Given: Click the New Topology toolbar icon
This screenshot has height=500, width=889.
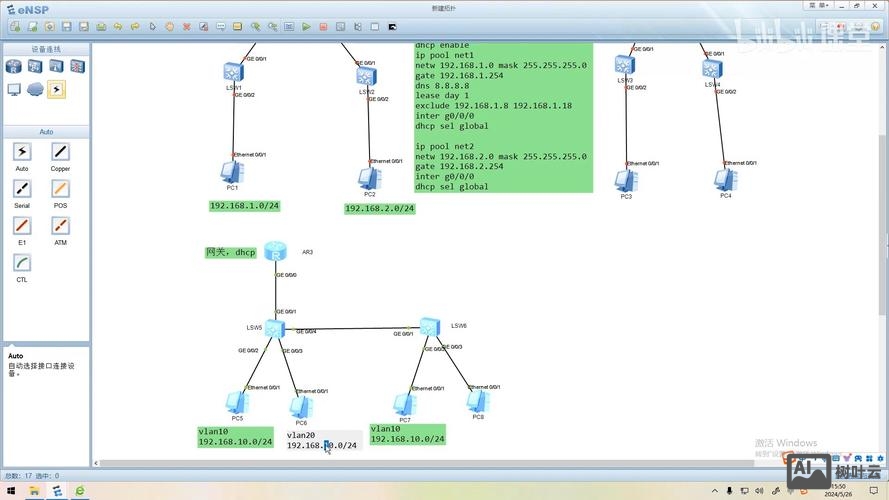Looking at the screenshot, I should pyautogui.click(x=15, y=27).
